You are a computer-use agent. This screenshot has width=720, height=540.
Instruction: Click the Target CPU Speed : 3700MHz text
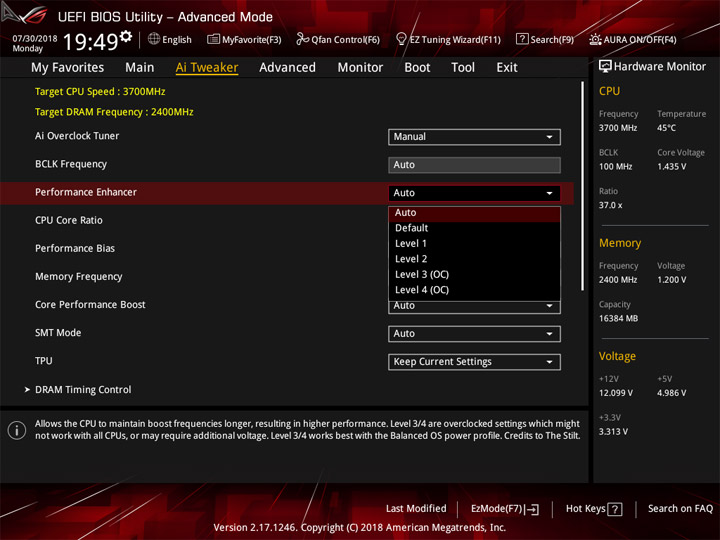[100, 92]
